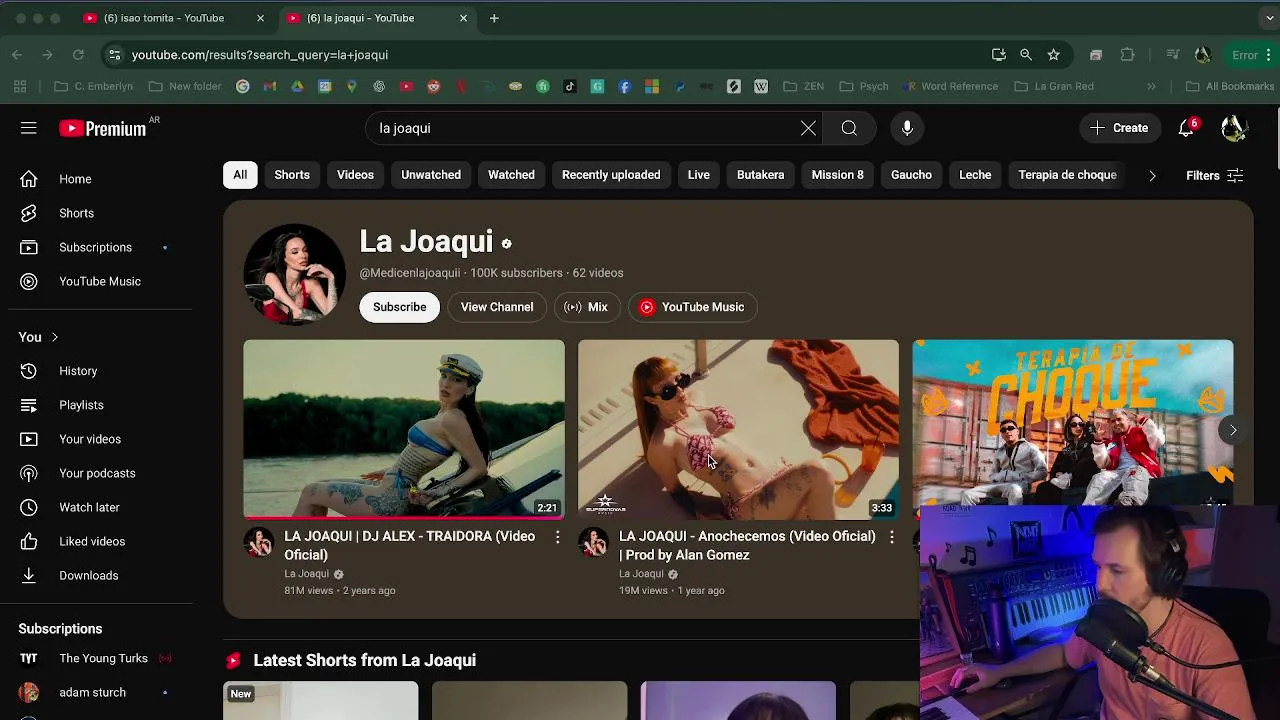
Task: Open the All Bookmarks folder
Action: (x=1230, y=86)
